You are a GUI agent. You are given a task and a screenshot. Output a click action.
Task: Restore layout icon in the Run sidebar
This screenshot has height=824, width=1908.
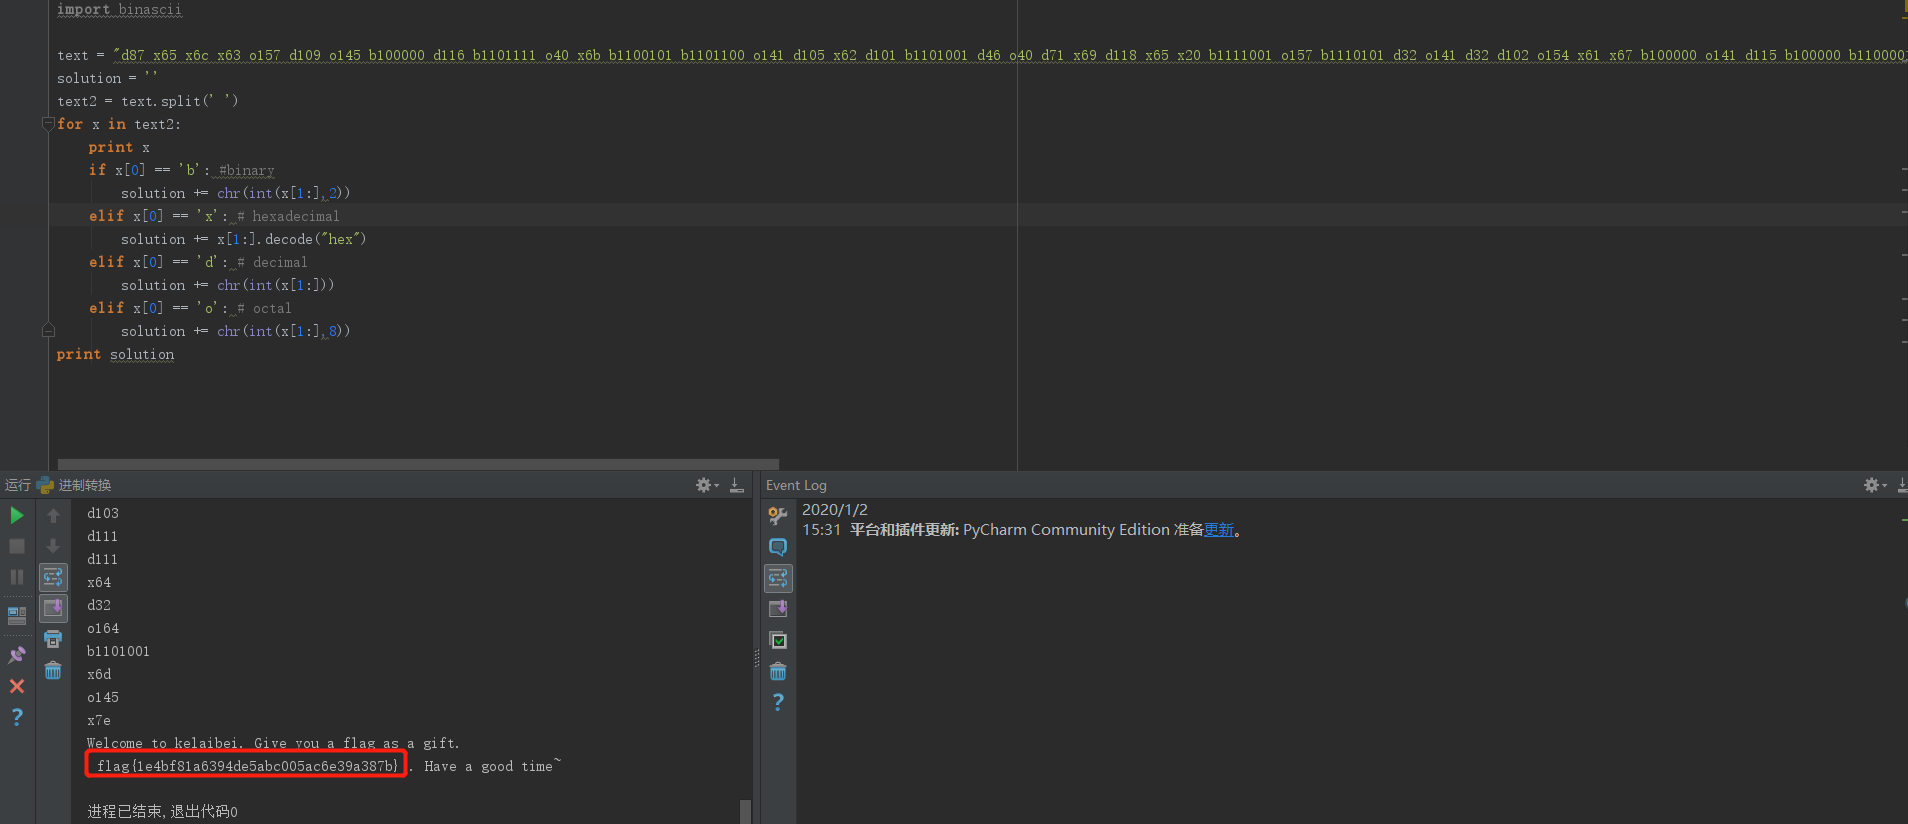click(17, 615)
